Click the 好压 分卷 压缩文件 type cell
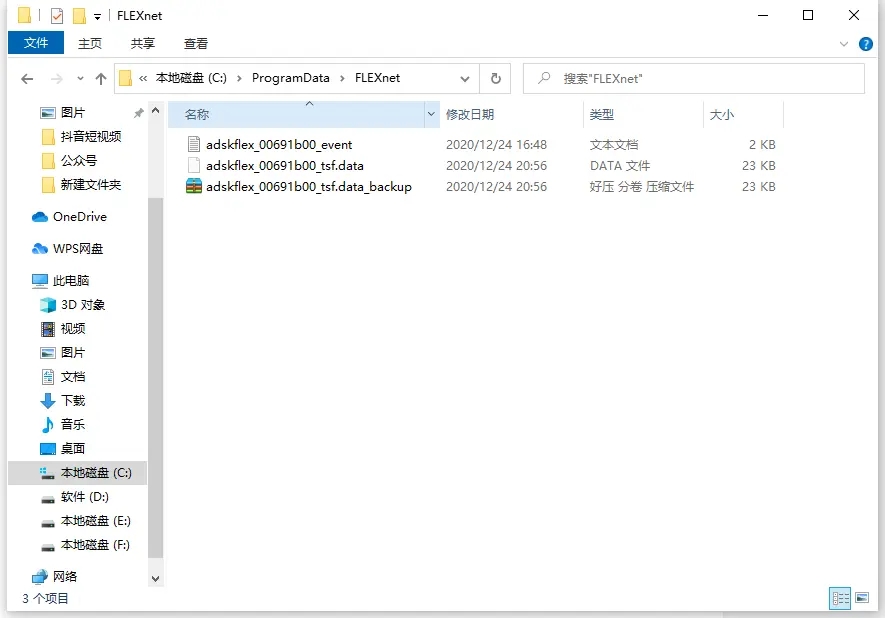Image resolution: width=885 pixels, height=618 pixels. 642,186
